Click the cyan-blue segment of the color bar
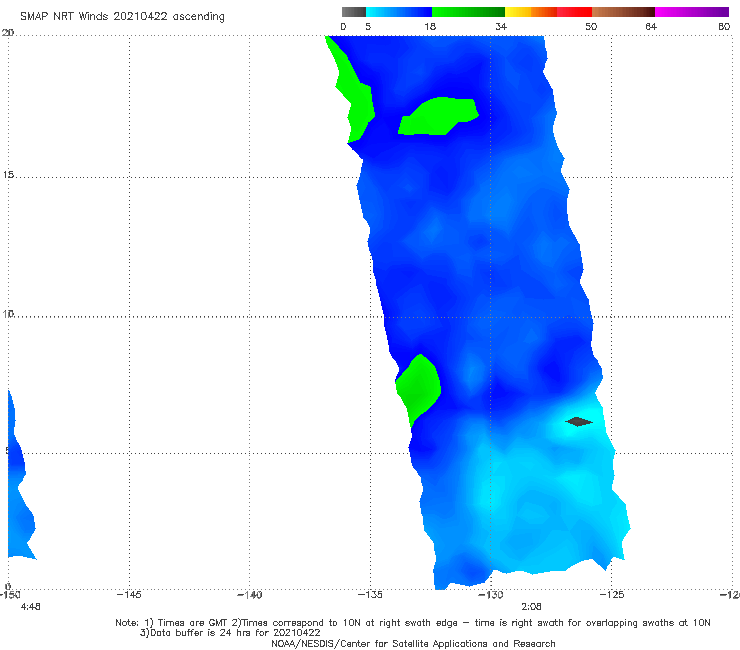 coord(399,12)
